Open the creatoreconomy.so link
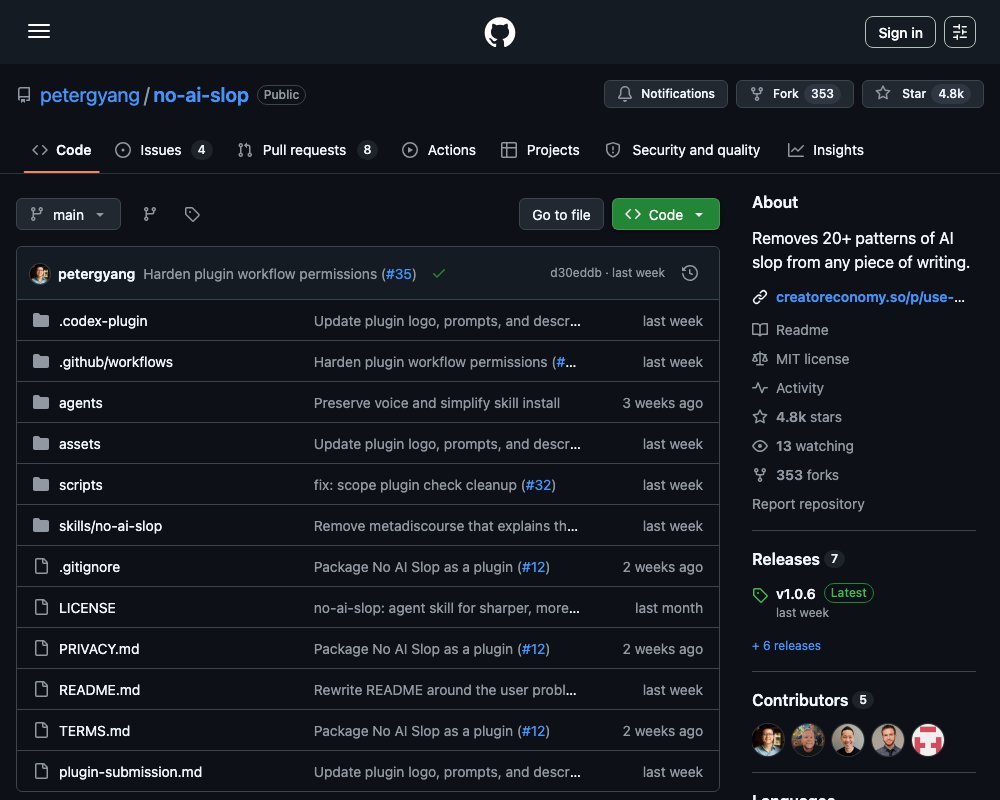The height and width of the screenshot is (800, 1000). tap(870, 297)
